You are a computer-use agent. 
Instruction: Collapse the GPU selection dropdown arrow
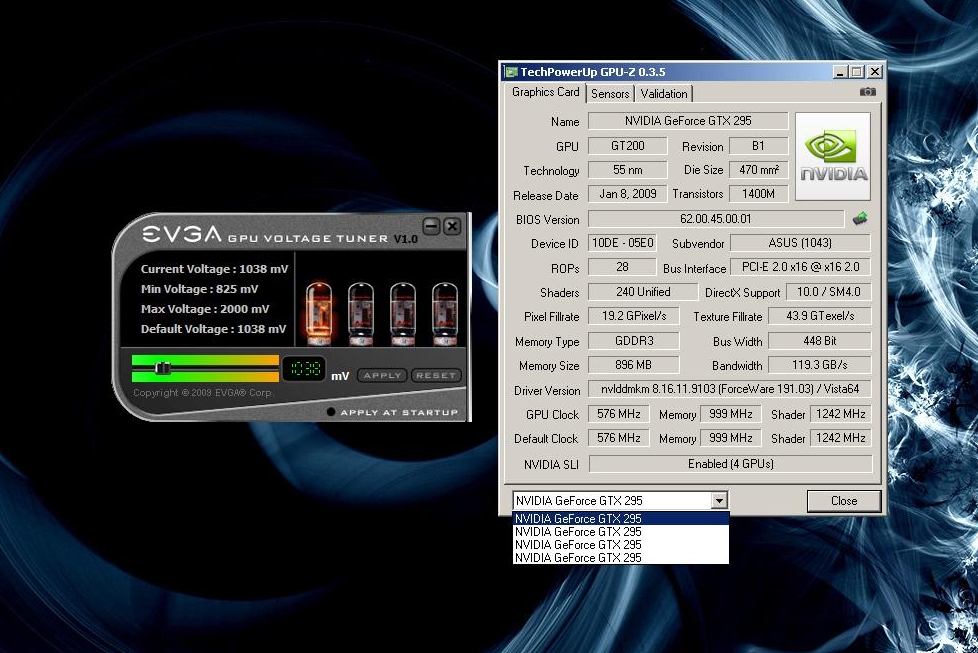pos(718,501)
